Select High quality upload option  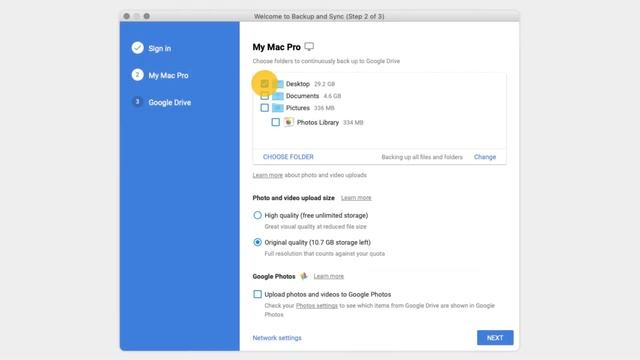pos(257,215)
